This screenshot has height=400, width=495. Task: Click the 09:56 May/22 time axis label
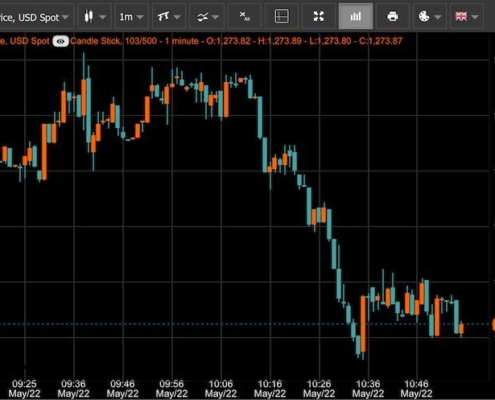171,389
